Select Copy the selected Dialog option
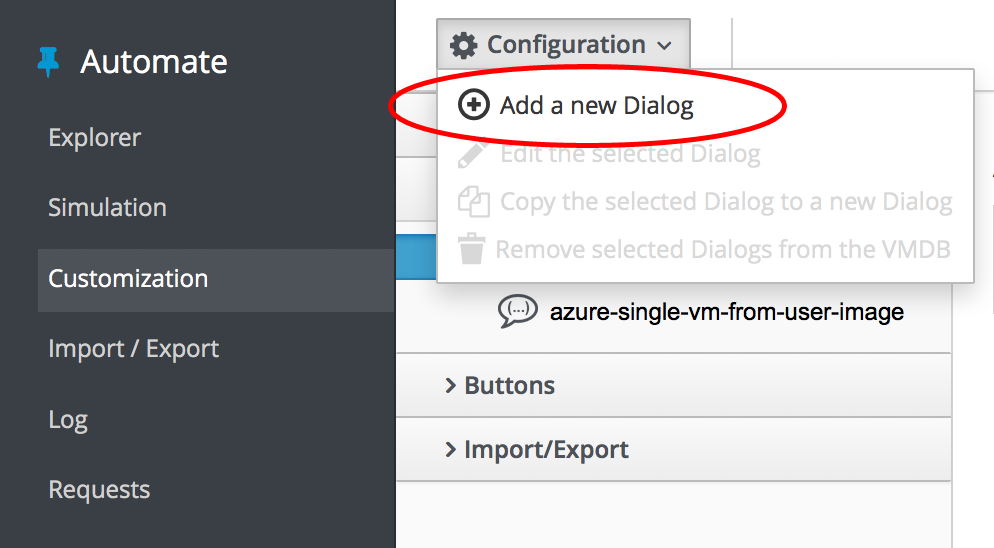The height and width of the screenshot is (548, 994). 725,202
